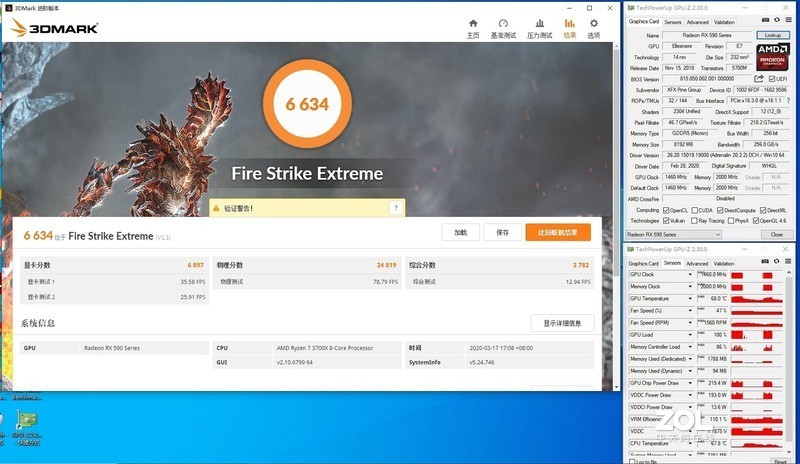800x464 pixels.
Task: Expand the Fan Speed (RPM) sensor dropdown
Action: [690, 323]
